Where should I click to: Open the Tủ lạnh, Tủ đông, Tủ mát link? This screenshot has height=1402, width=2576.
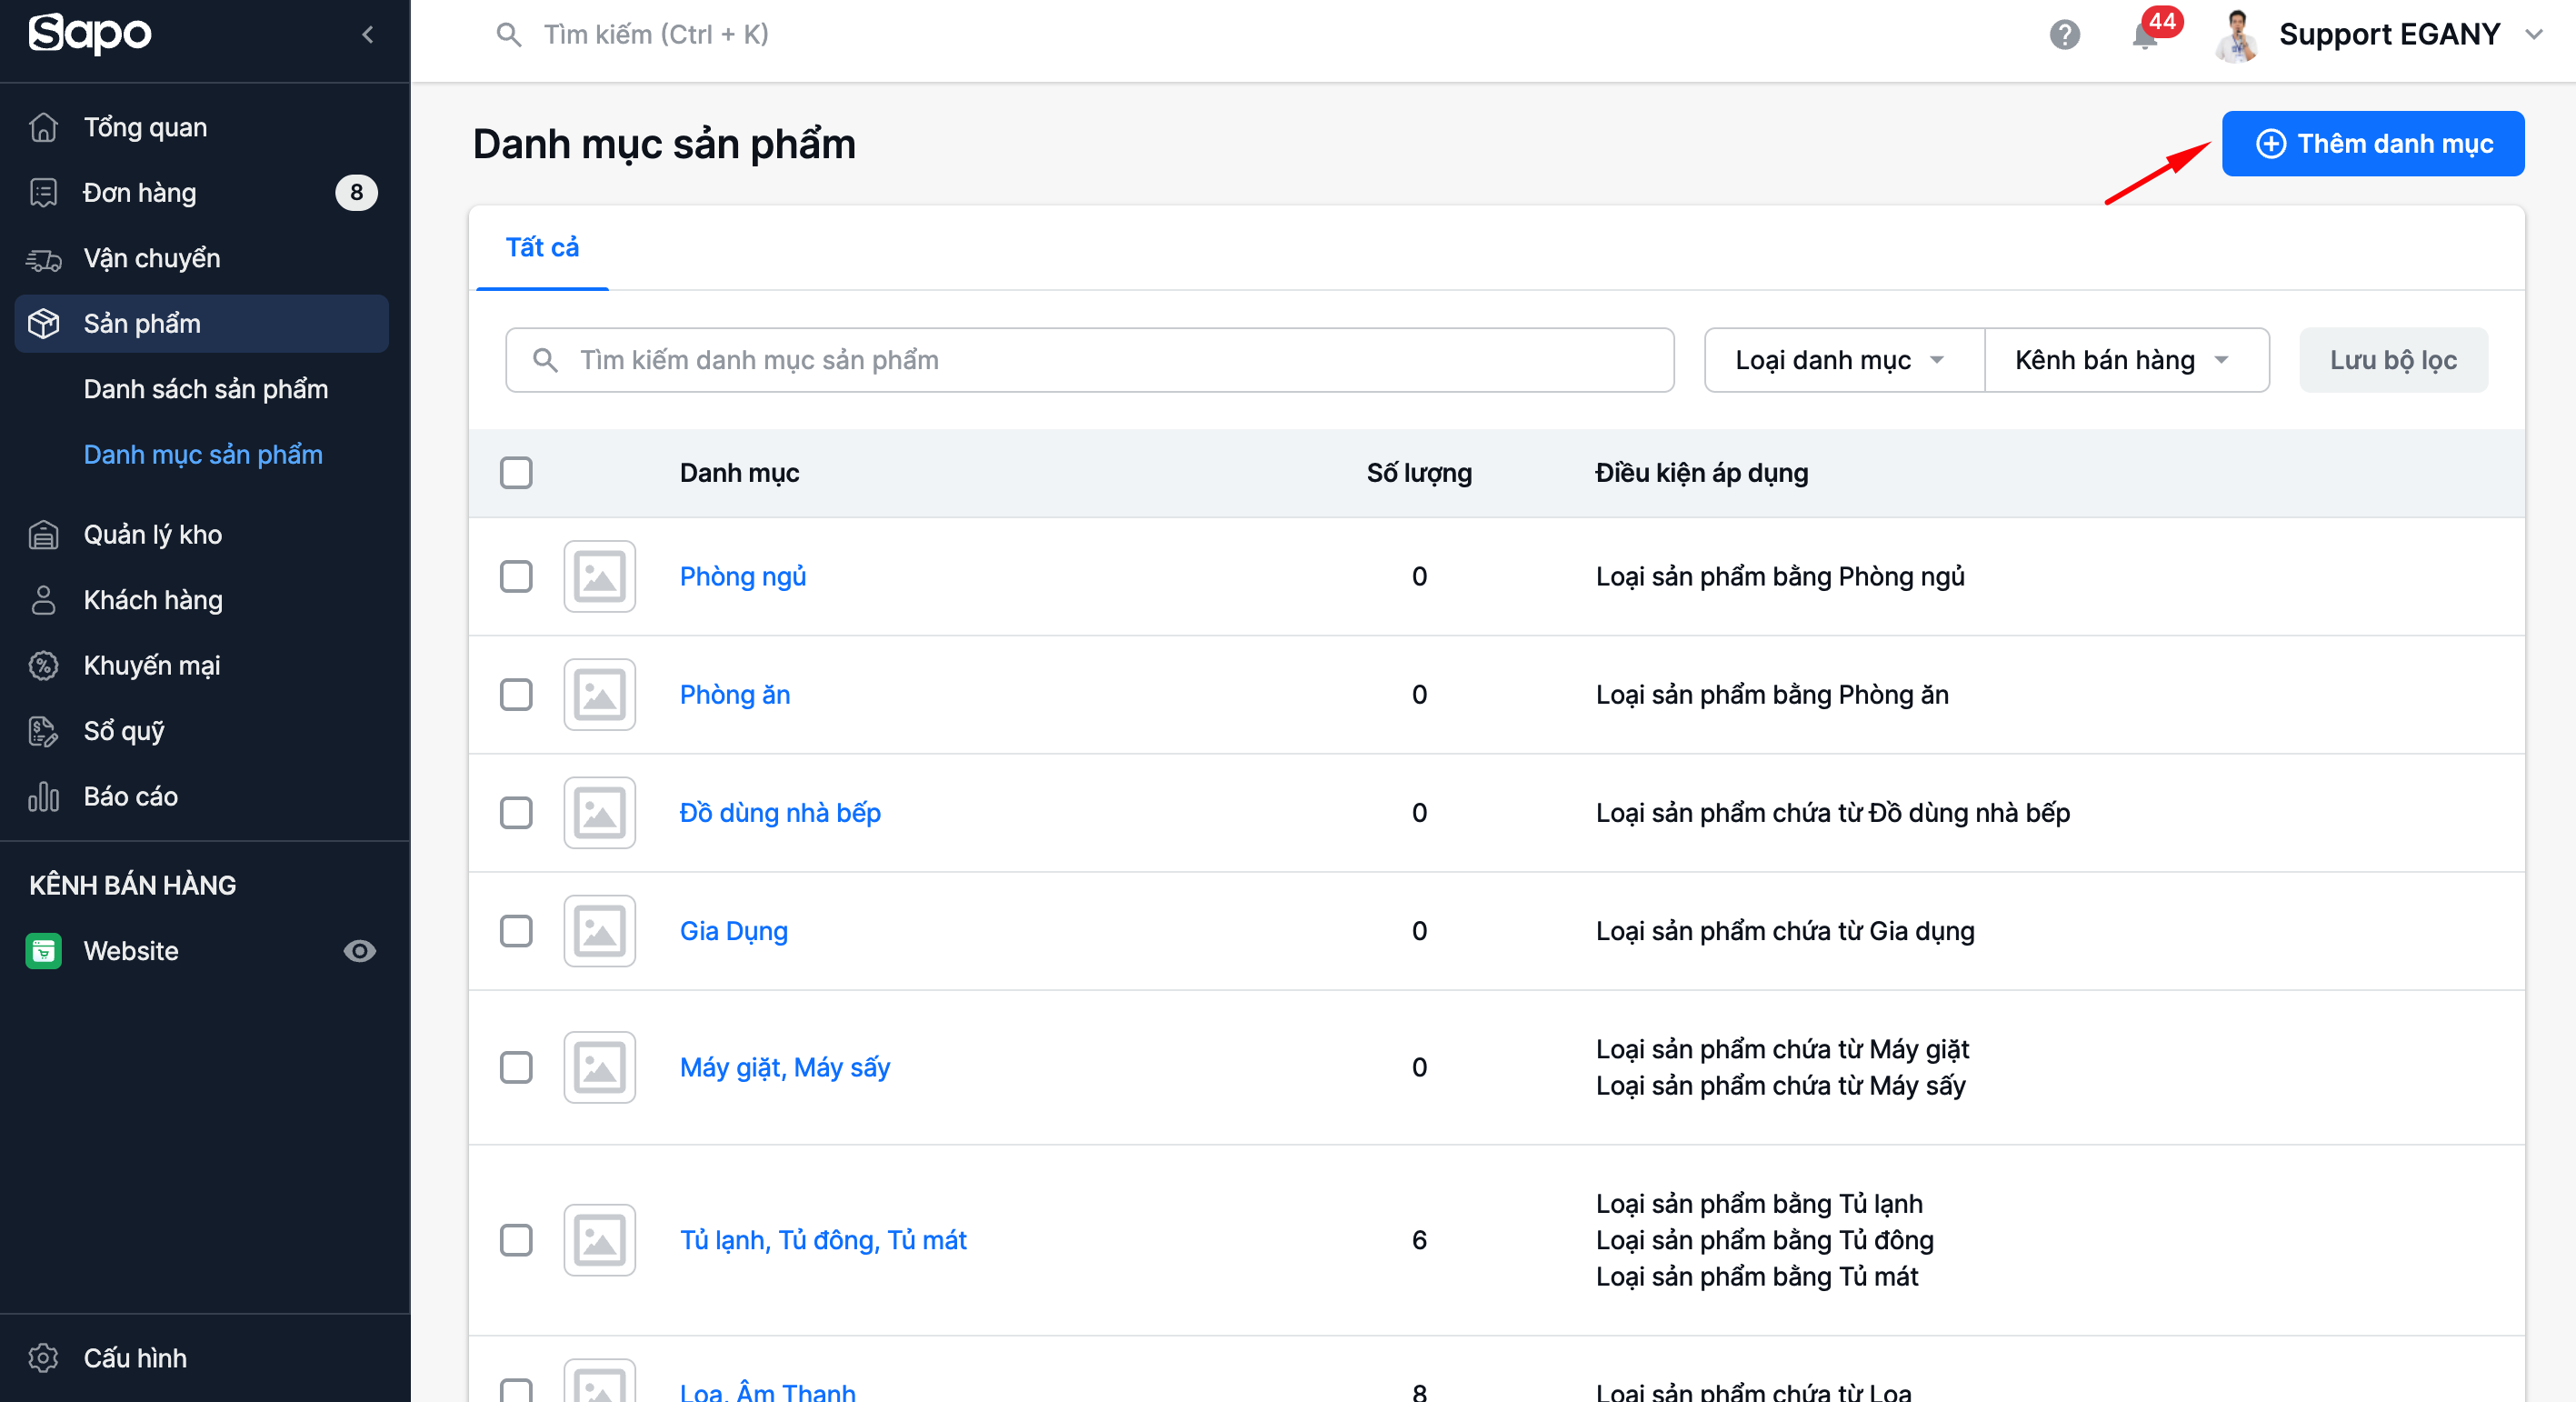click(x=822, y=1240)
